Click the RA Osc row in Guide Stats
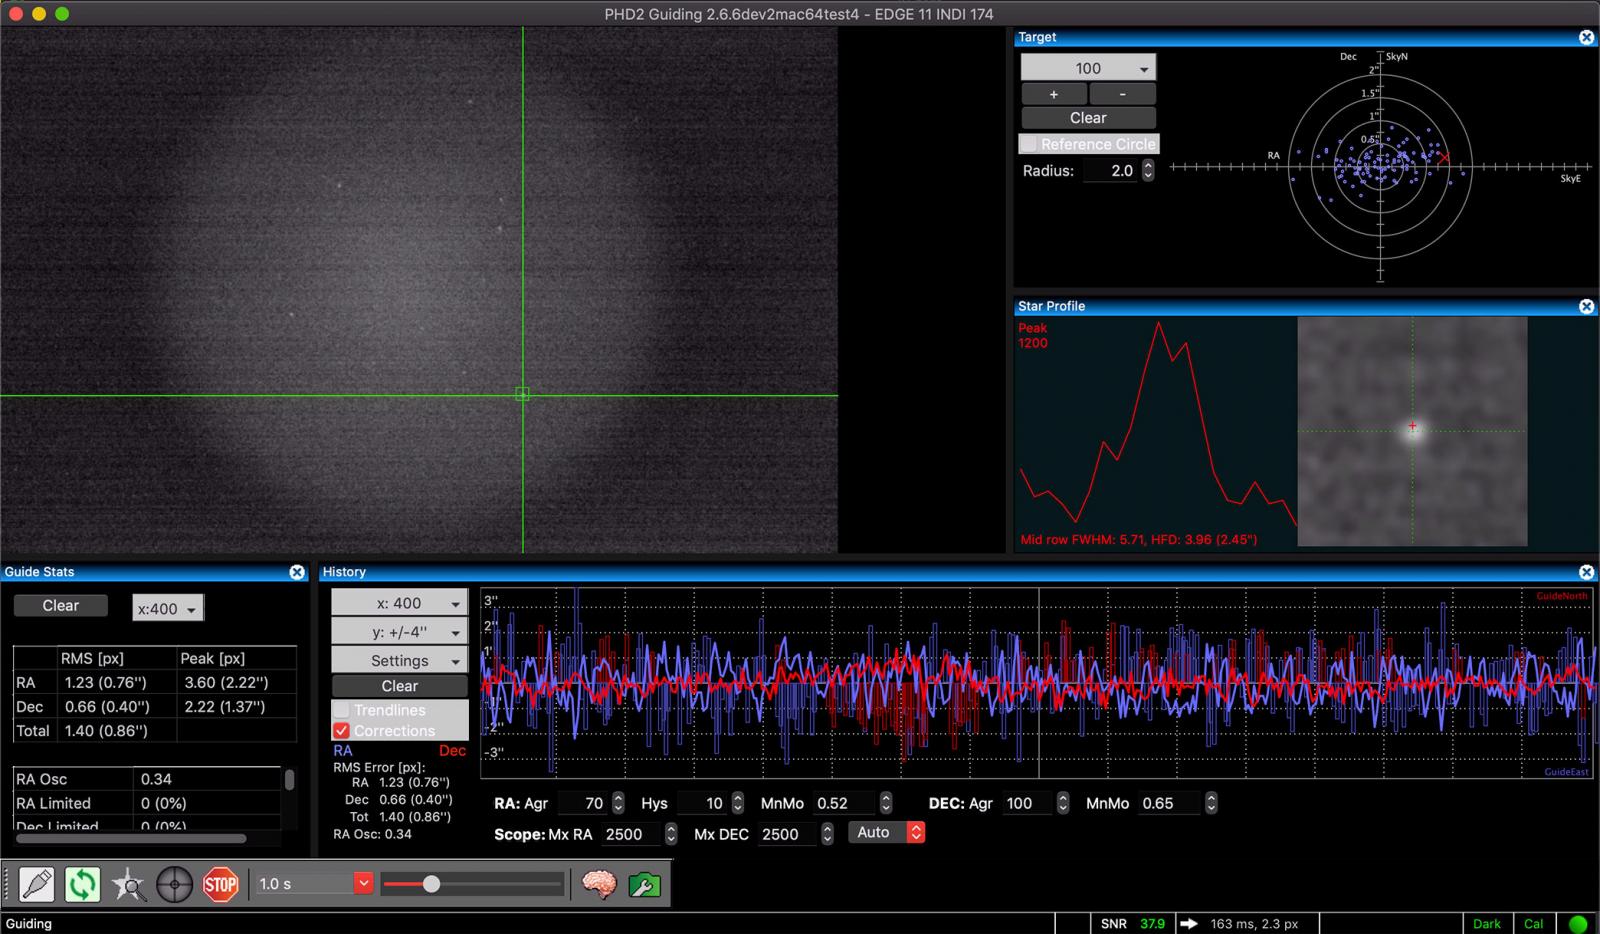This screenshot has height=934, width=1600. (147, 779)
